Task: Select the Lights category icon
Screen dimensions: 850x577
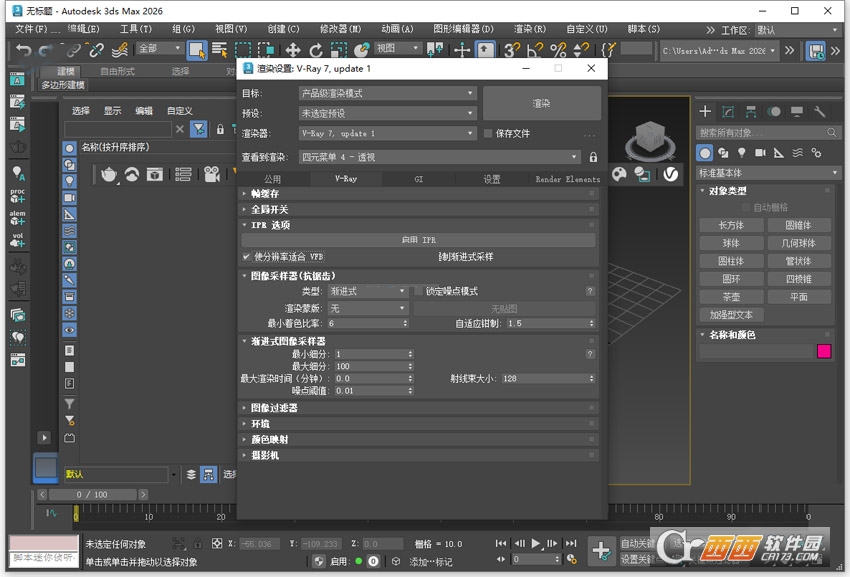Action: tap(742, 153)
